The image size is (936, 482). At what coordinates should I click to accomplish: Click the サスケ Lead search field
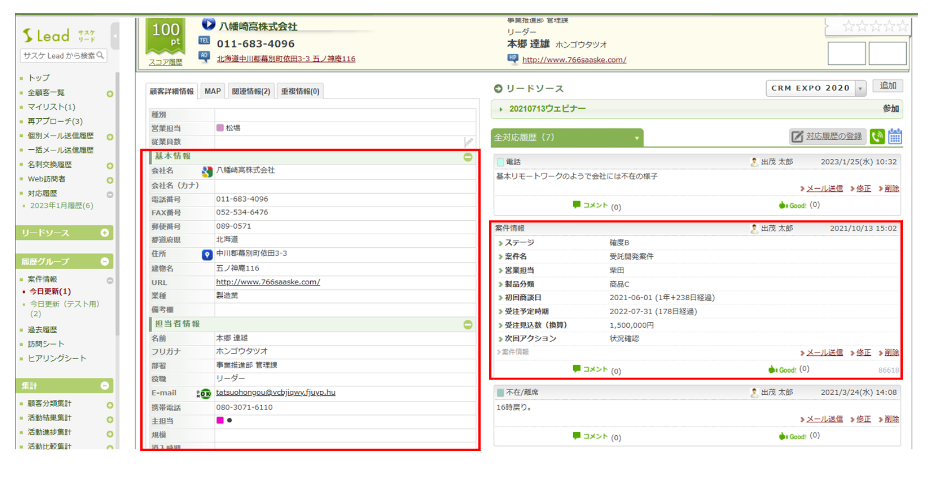pos(64,56)
